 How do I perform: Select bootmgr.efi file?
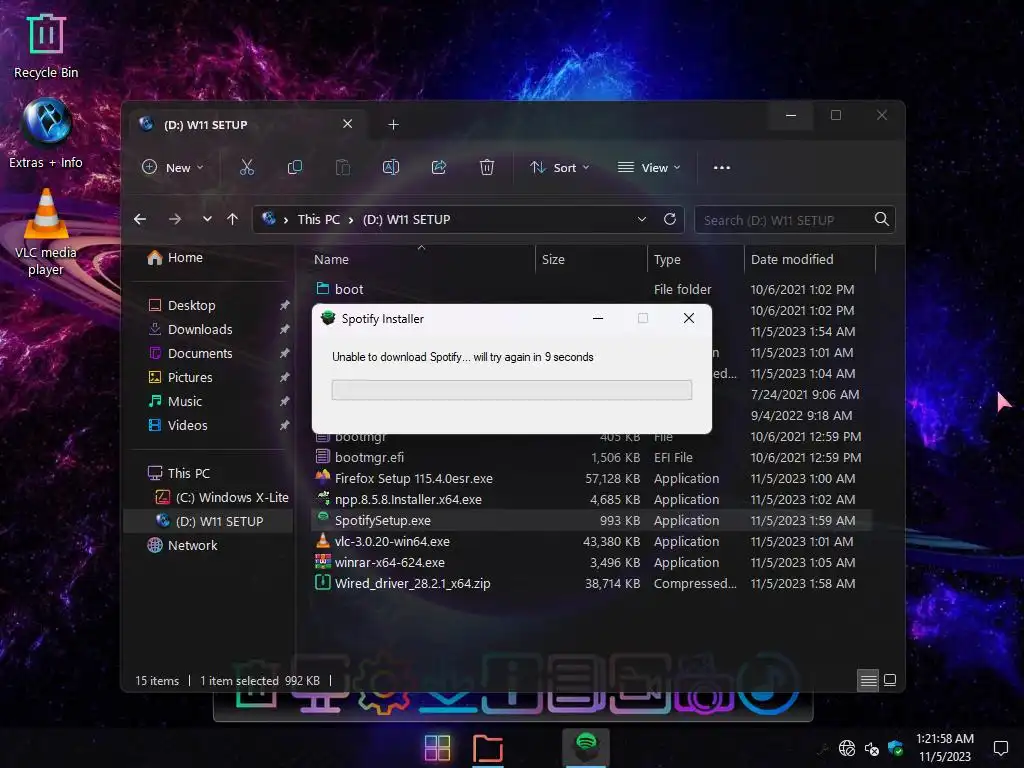591,458
